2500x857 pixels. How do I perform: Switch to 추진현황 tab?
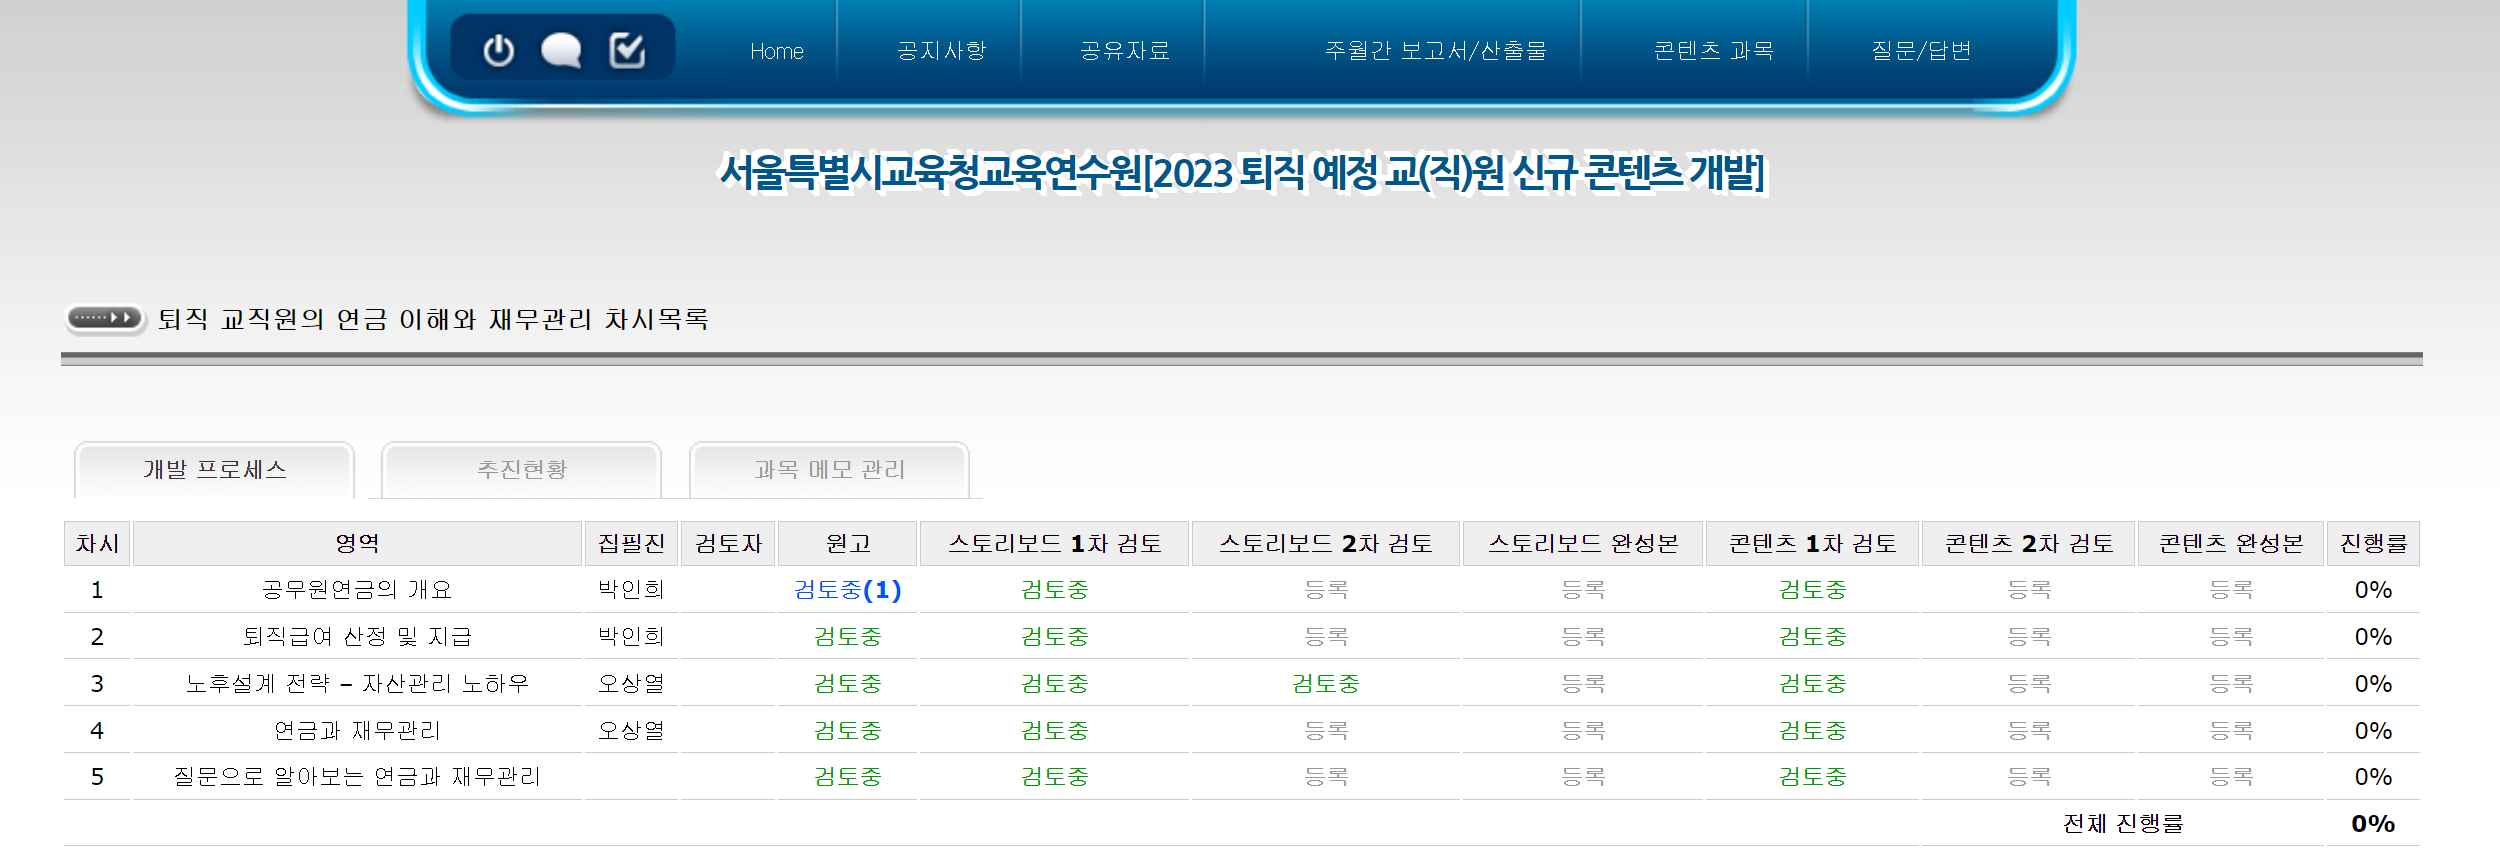[522, 470]
